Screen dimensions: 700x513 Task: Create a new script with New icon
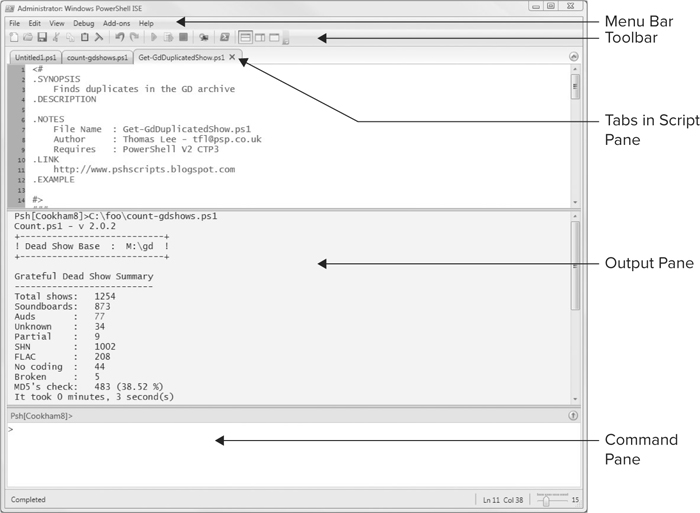point(14,38)
